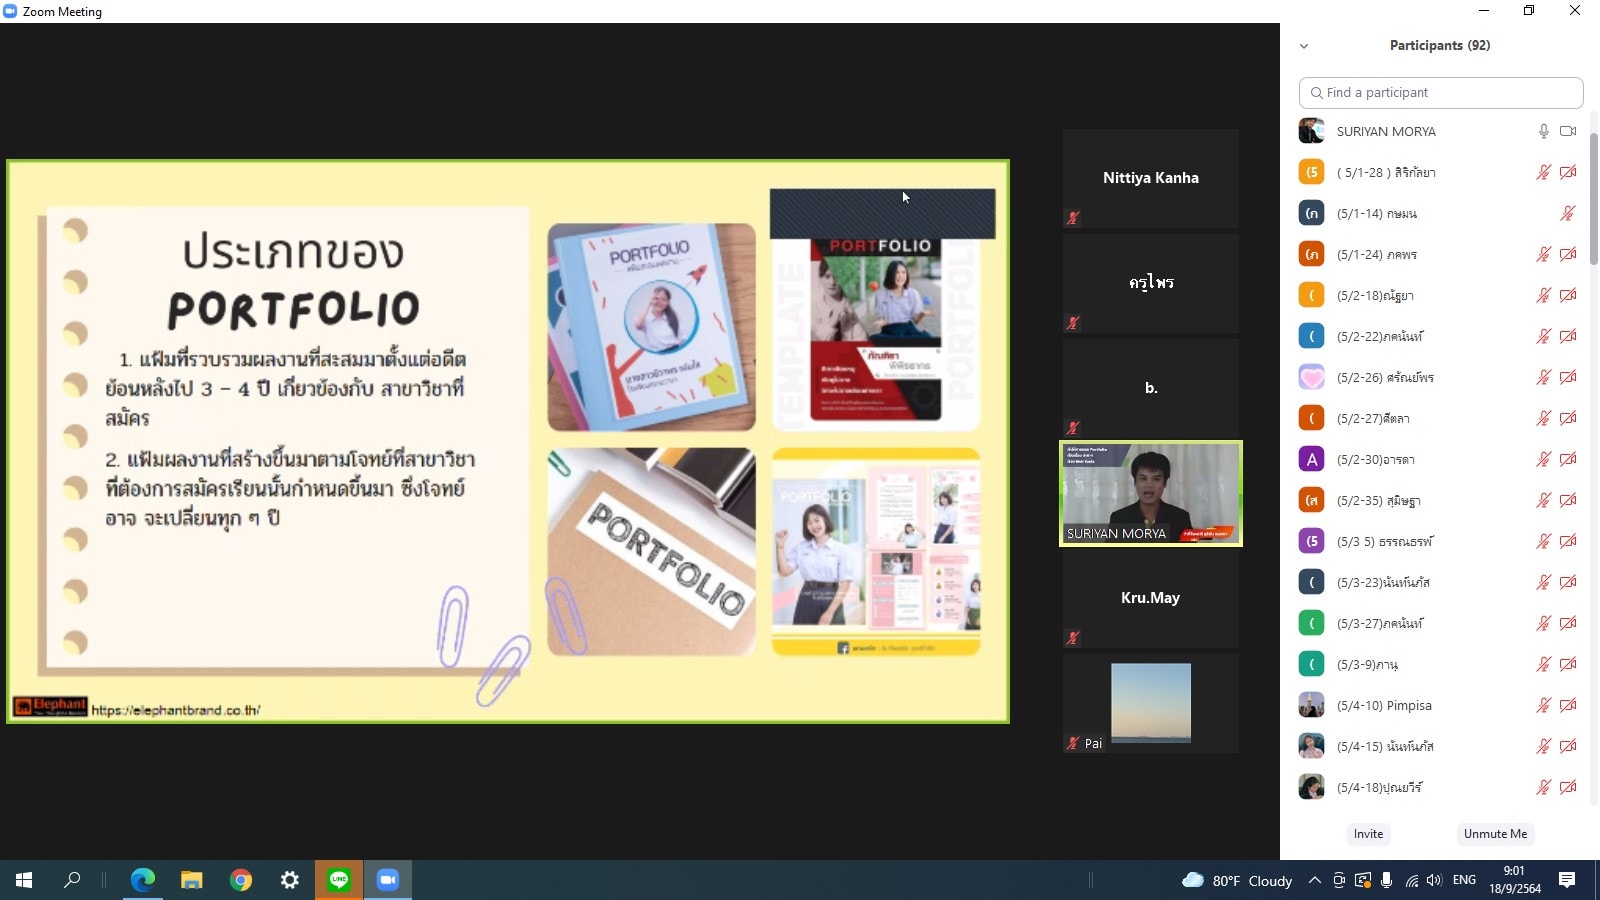This screenshot has height=900, width=1600.
Task: Click the Nittiya Kanha video tile
Action: click(1151, 178)
